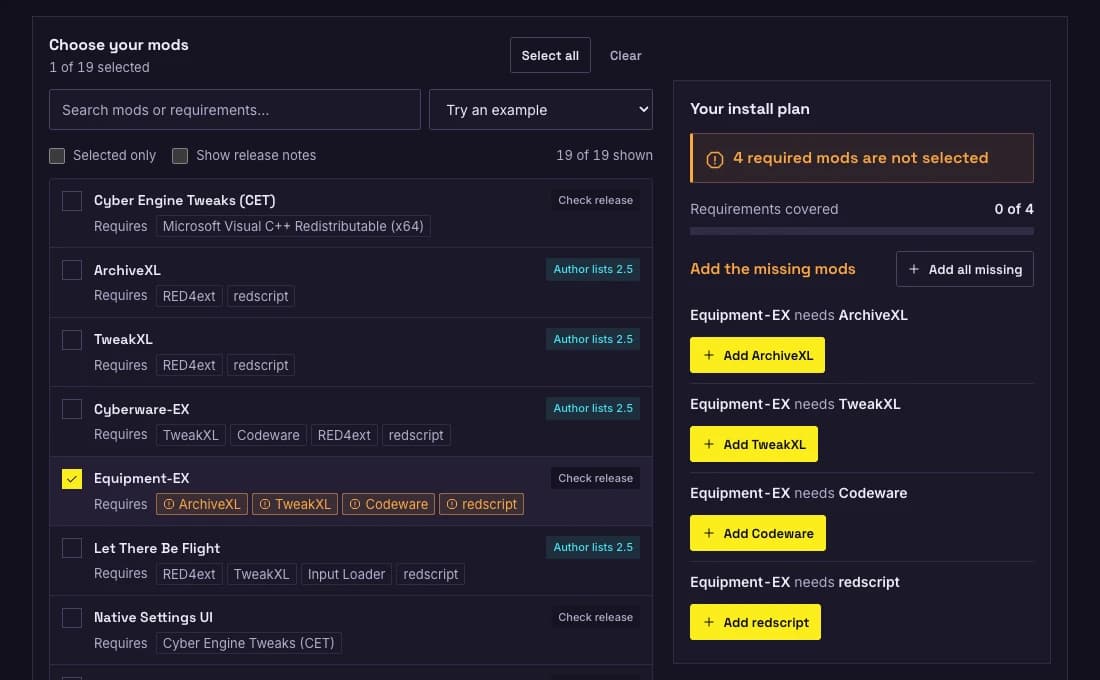1100x680 pixels.
Task: Click the plus icon on Add TweakXL
Action: tap(709, 444)
